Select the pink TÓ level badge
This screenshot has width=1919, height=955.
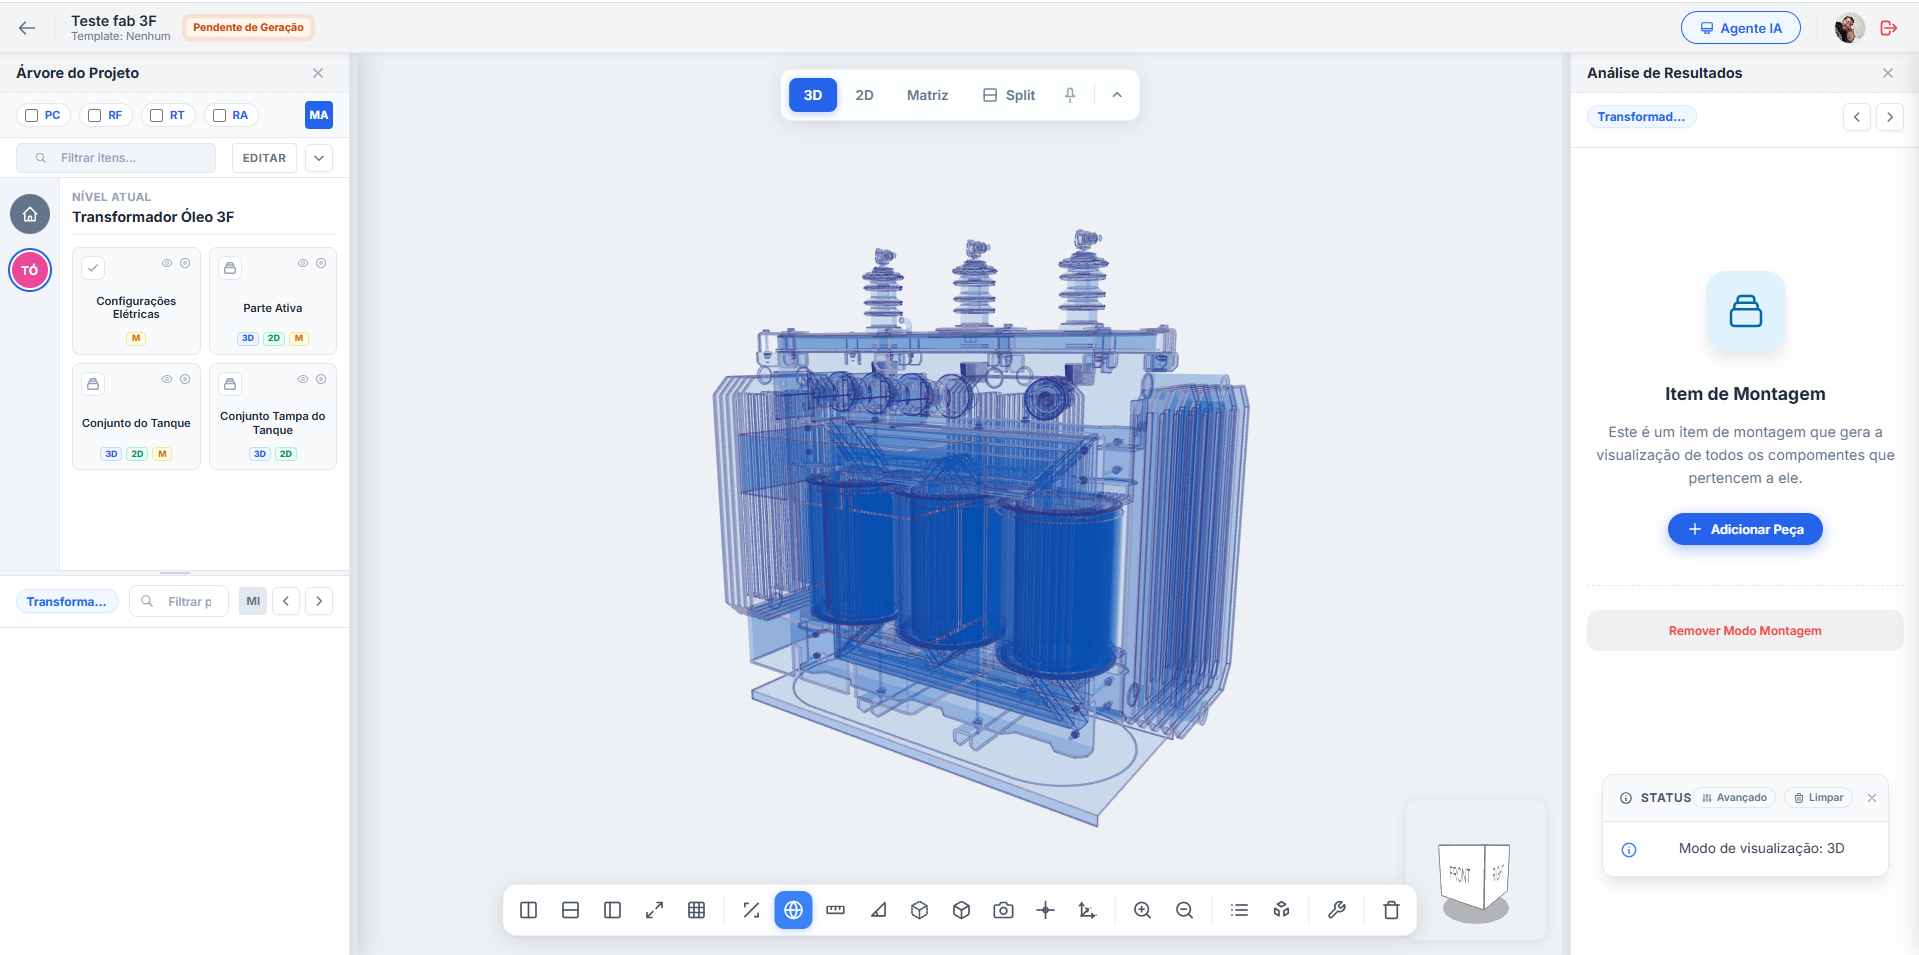pos(30,270)
